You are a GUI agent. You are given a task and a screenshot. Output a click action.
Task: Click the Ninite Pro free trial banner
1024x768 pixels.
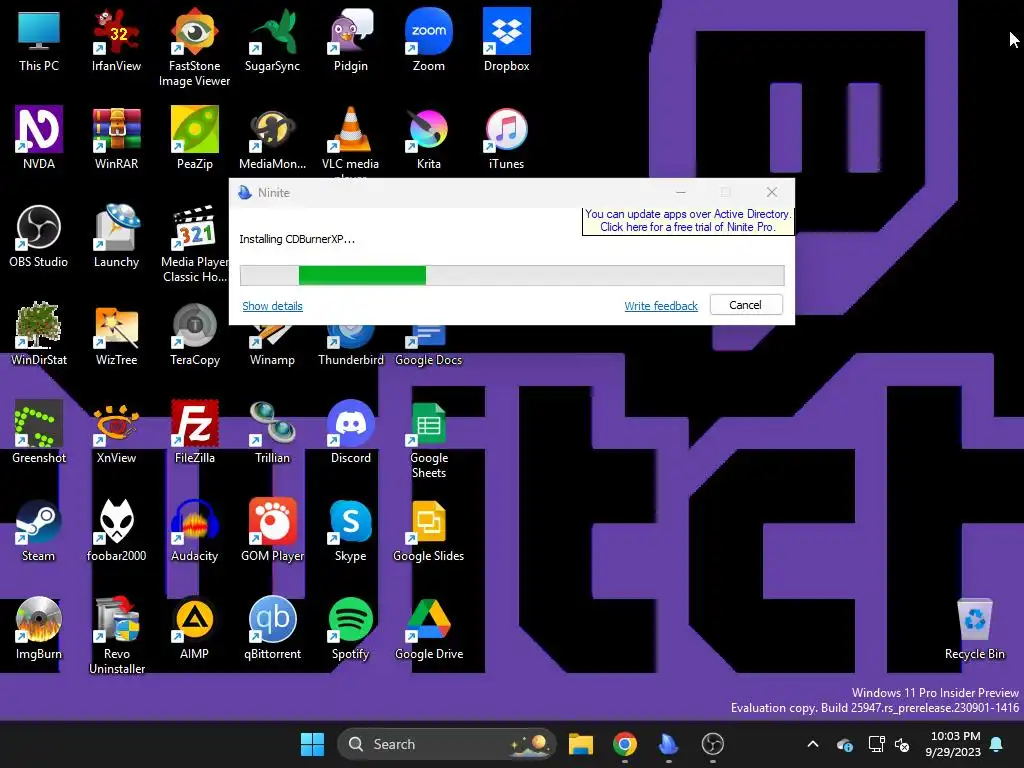[688, 221]
